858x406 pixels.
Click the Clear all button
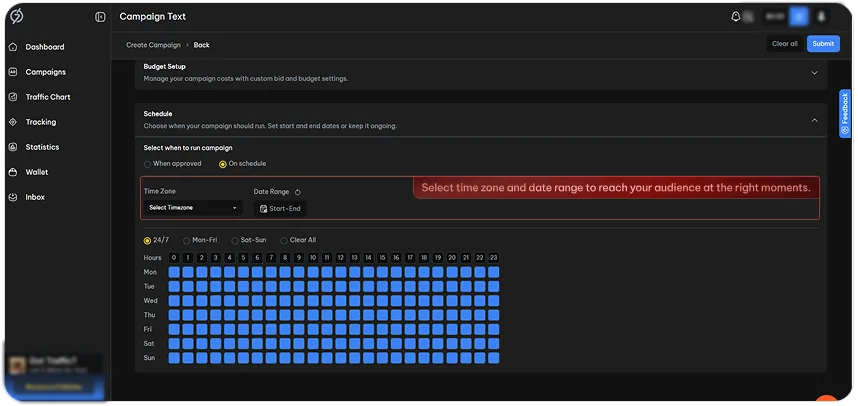(785, 44)
